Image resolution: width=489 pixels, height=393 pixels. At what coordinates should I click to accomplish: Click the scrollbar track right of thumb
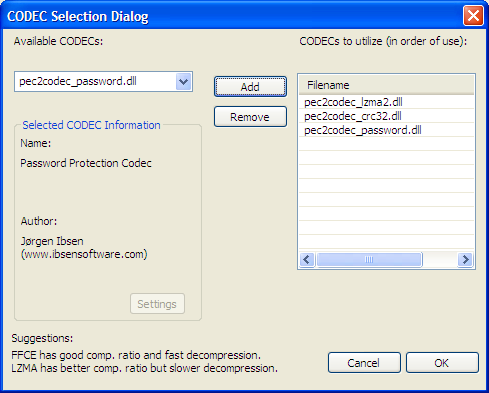pos(440,259)
